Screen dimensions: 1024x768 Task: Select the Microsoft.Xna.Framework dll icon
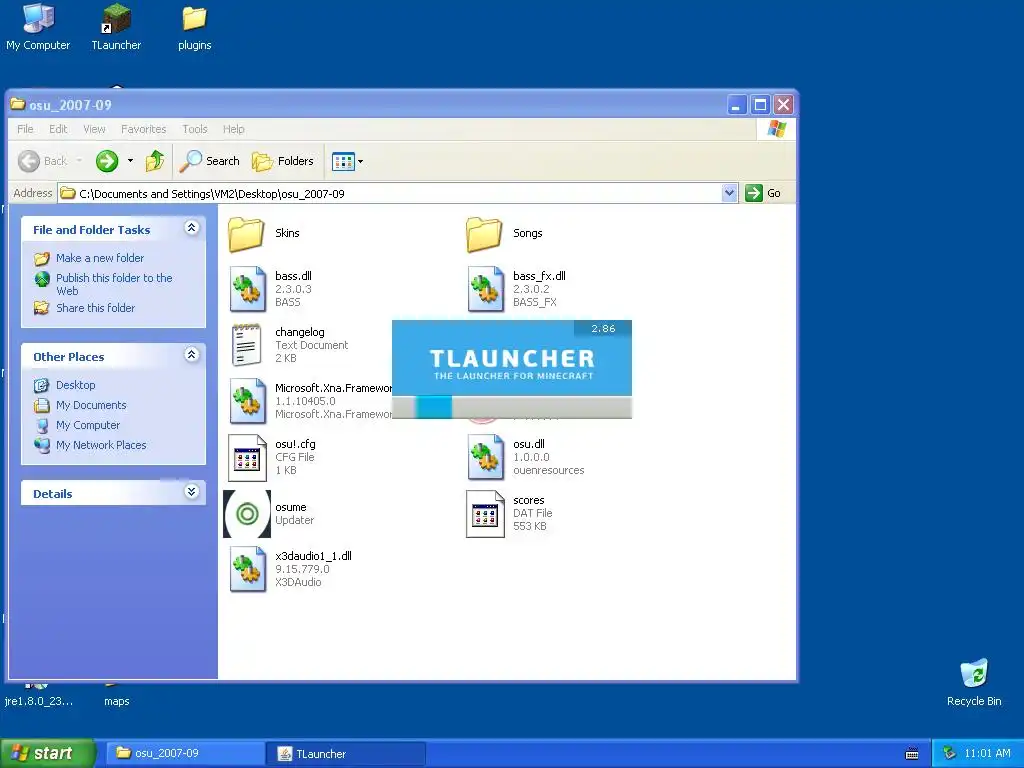(248, 401)
